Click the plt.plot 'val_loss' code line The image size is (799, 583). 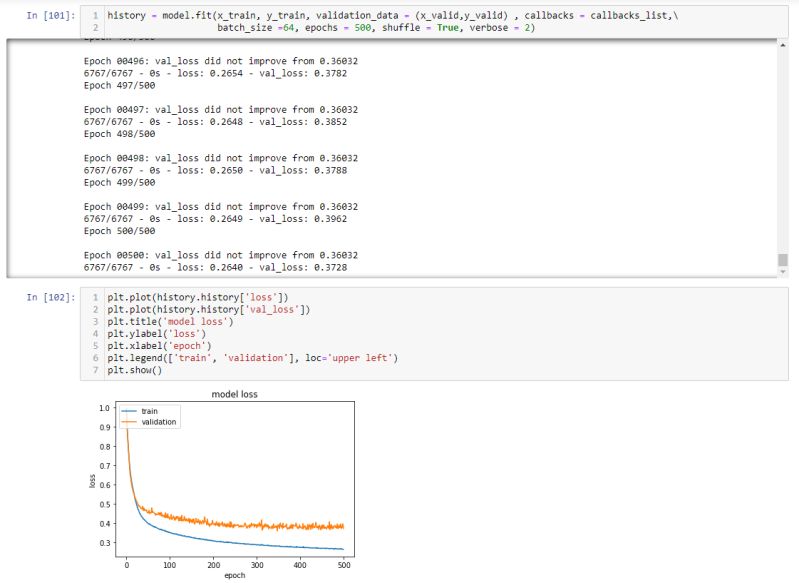[x=208, y=309]
